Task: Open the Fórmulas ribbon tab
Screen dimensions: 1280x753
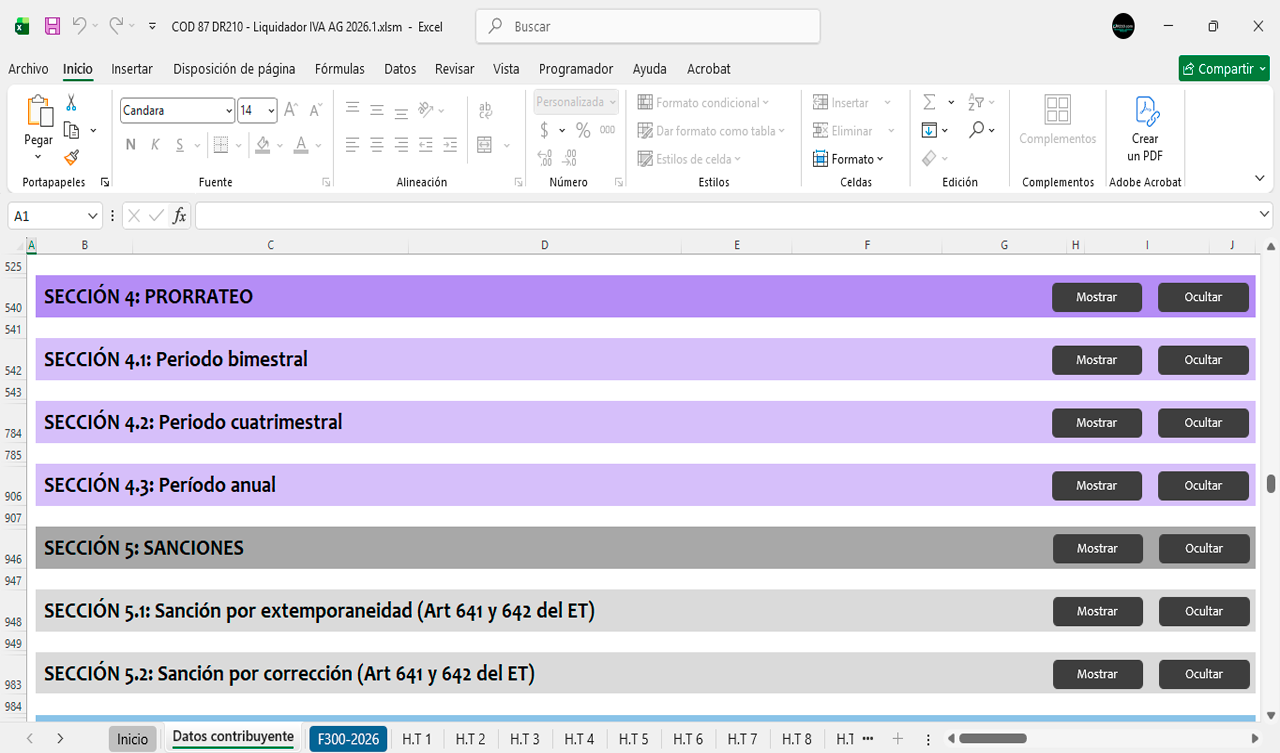Action: (x=339, y=69)
